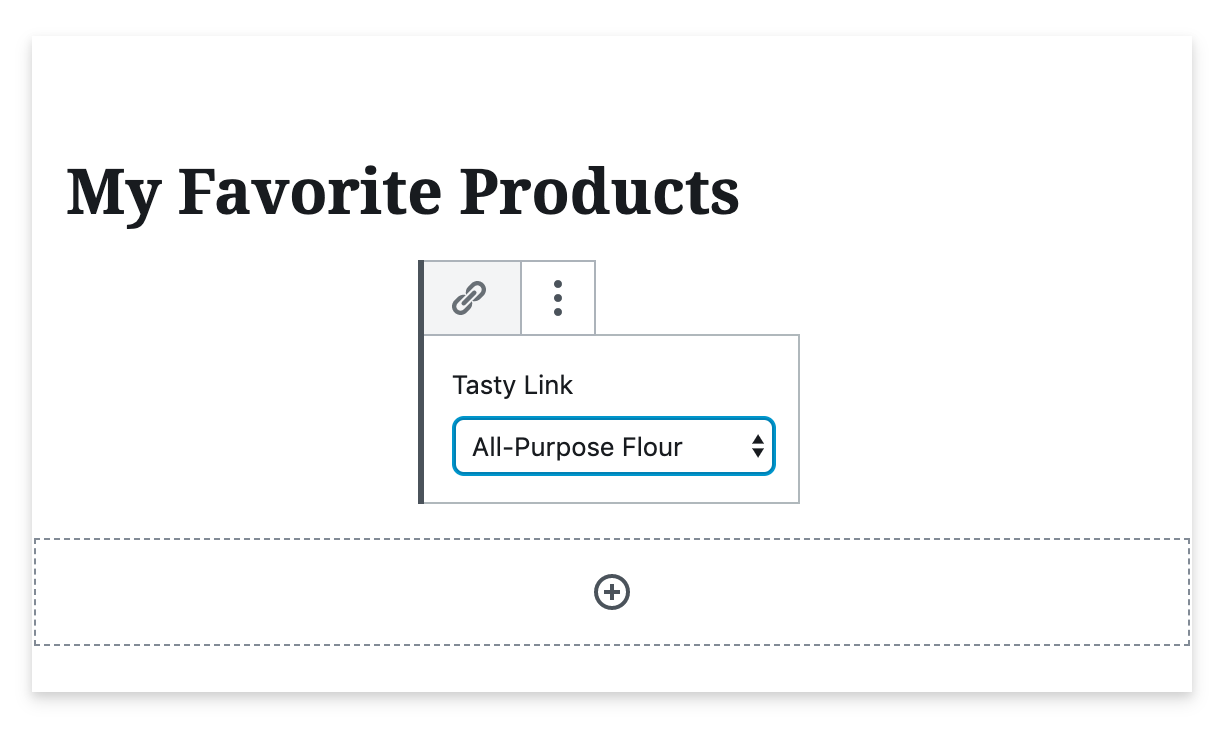Viewport: 1226px width, 730px height.
Task: Click the chain link block icon
Action: click(x=469, y=298)
